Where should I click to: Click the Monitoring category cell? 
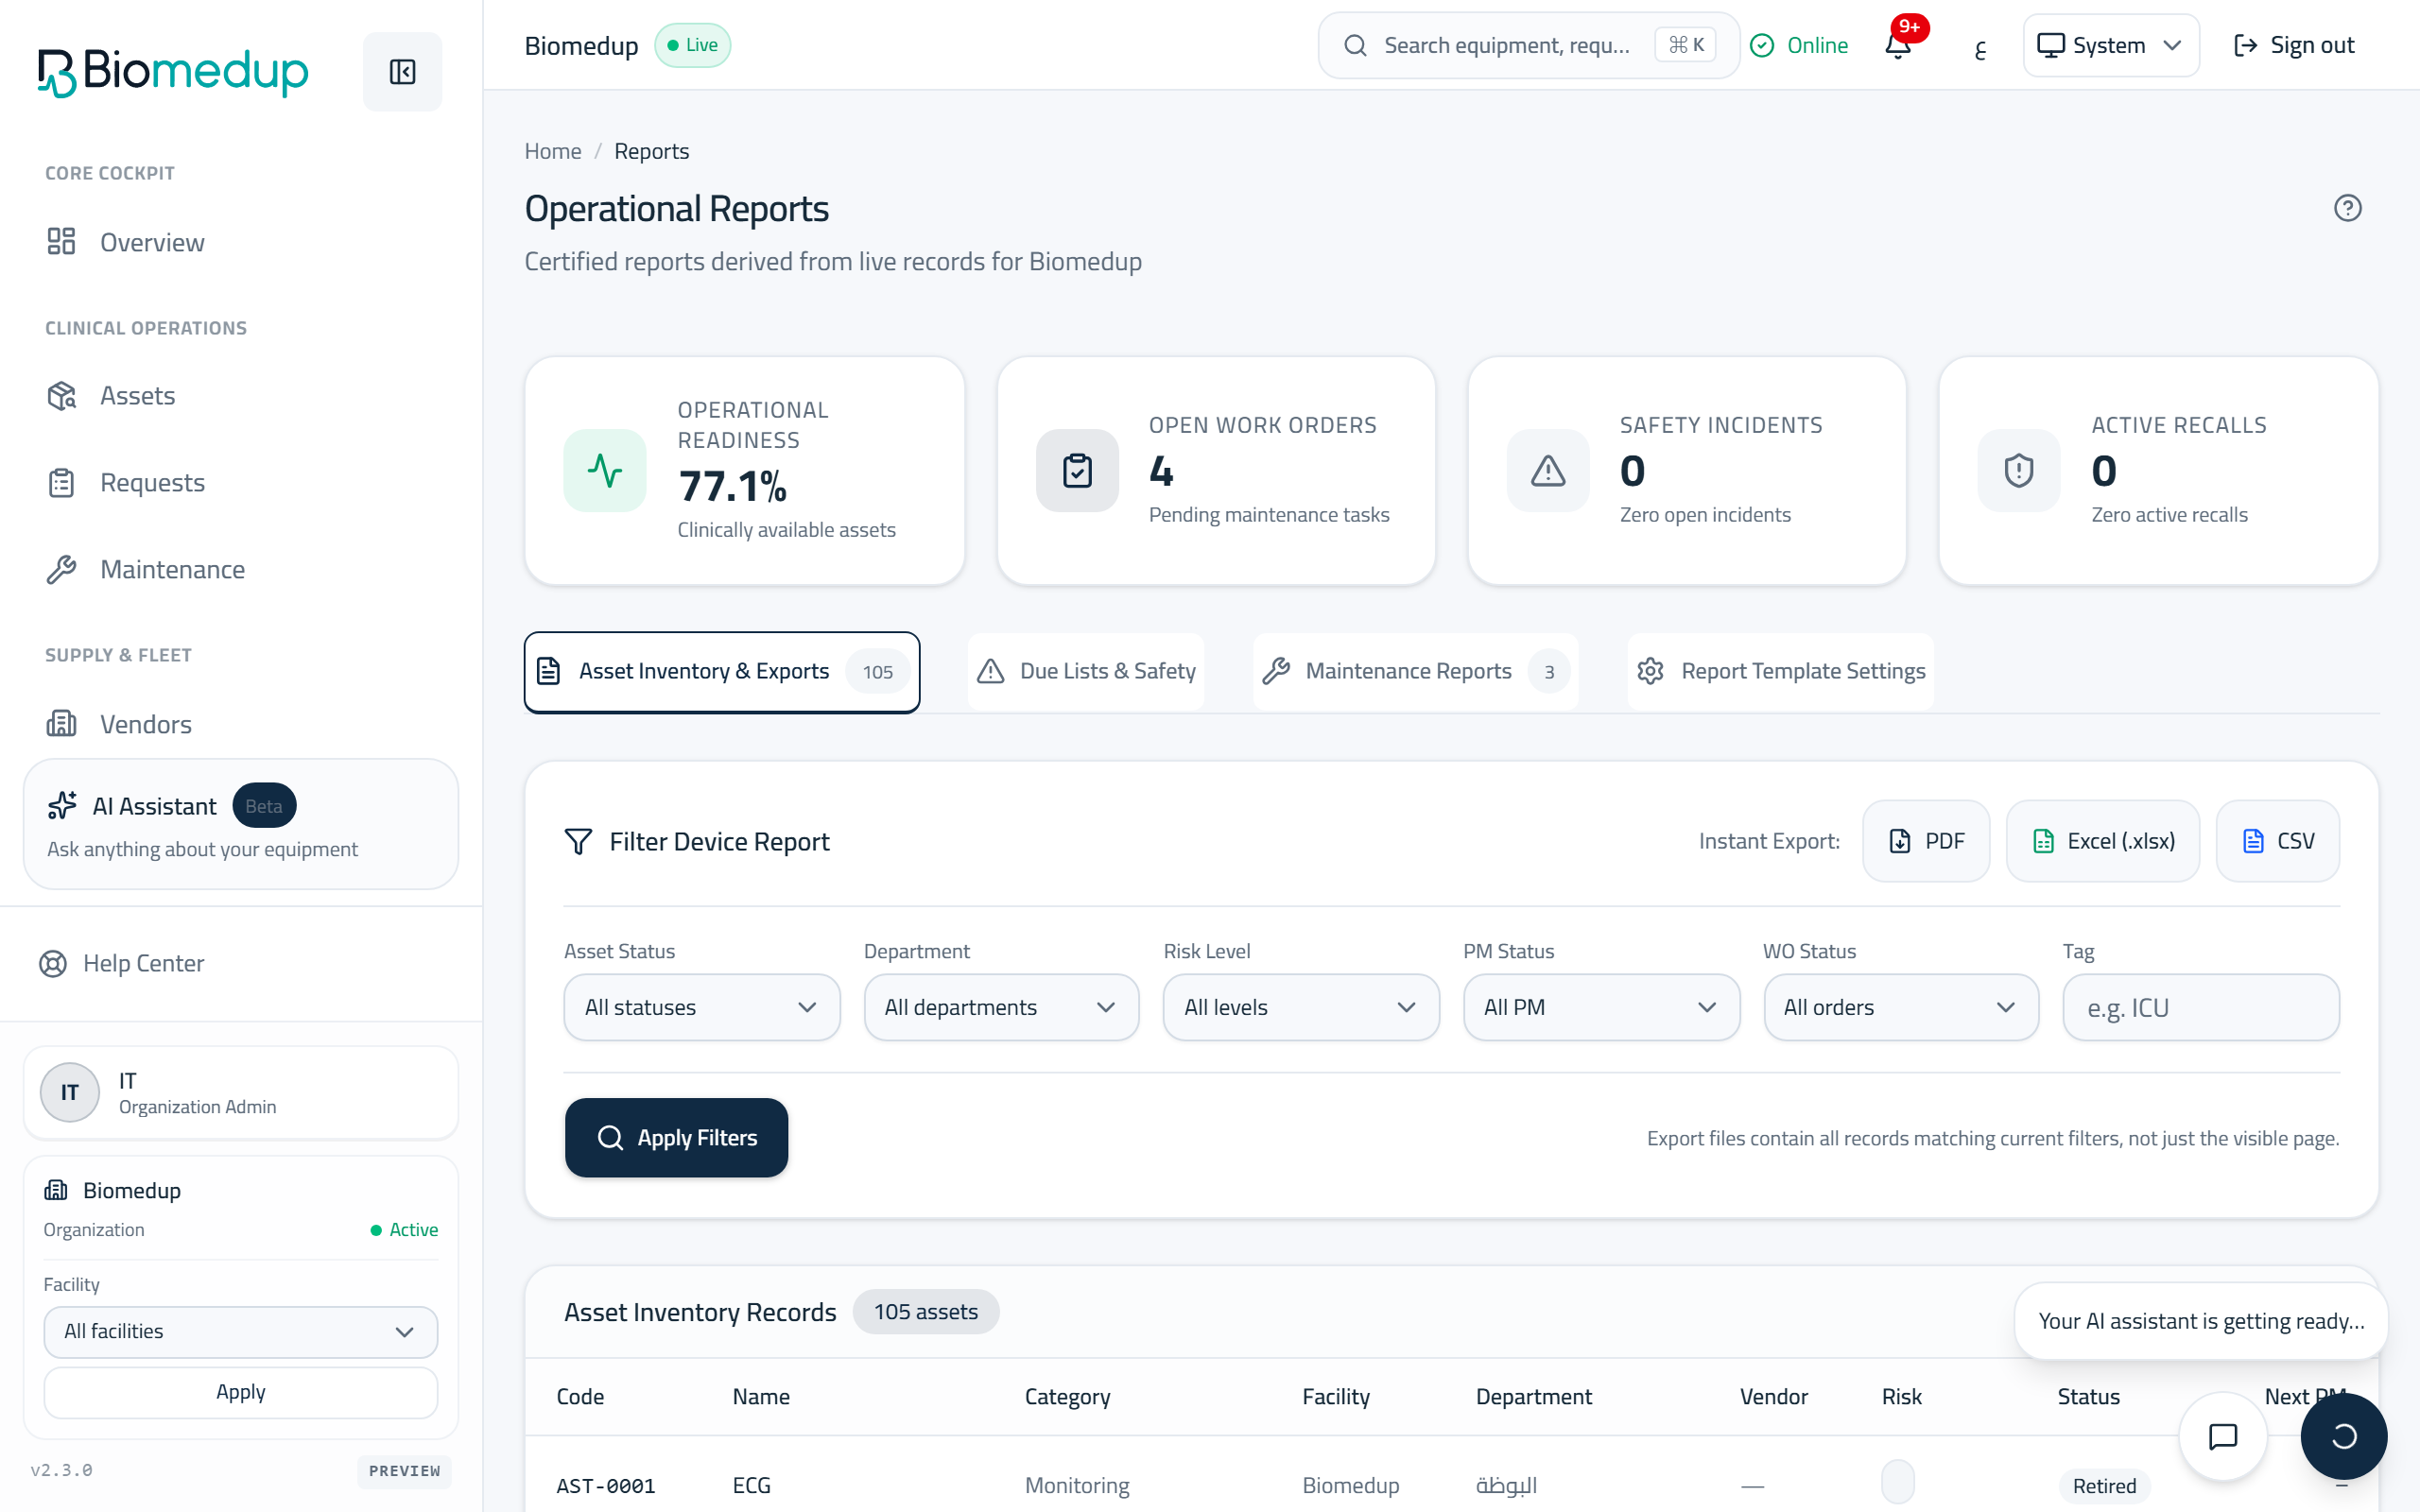click(1077, 1485)
